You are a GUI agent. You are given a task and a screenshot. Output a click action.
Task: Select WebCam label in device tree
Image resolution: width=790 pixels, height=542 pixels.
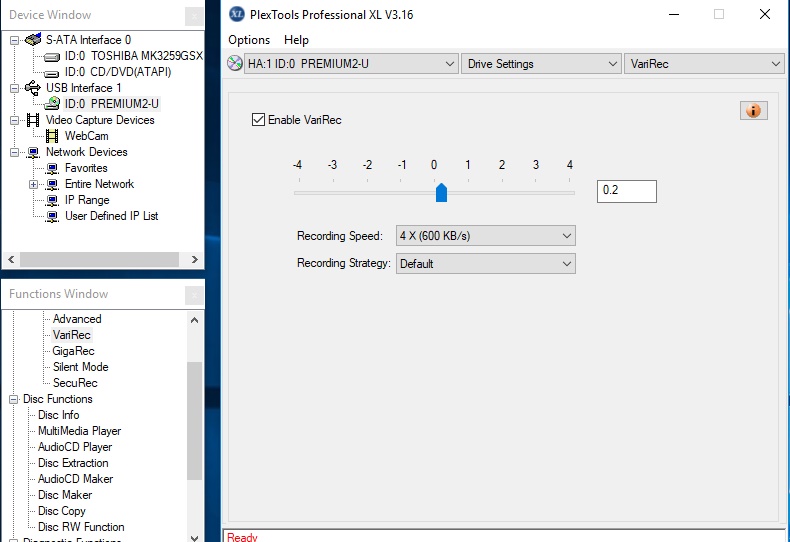pyautogui.click(x=87, y=136)
